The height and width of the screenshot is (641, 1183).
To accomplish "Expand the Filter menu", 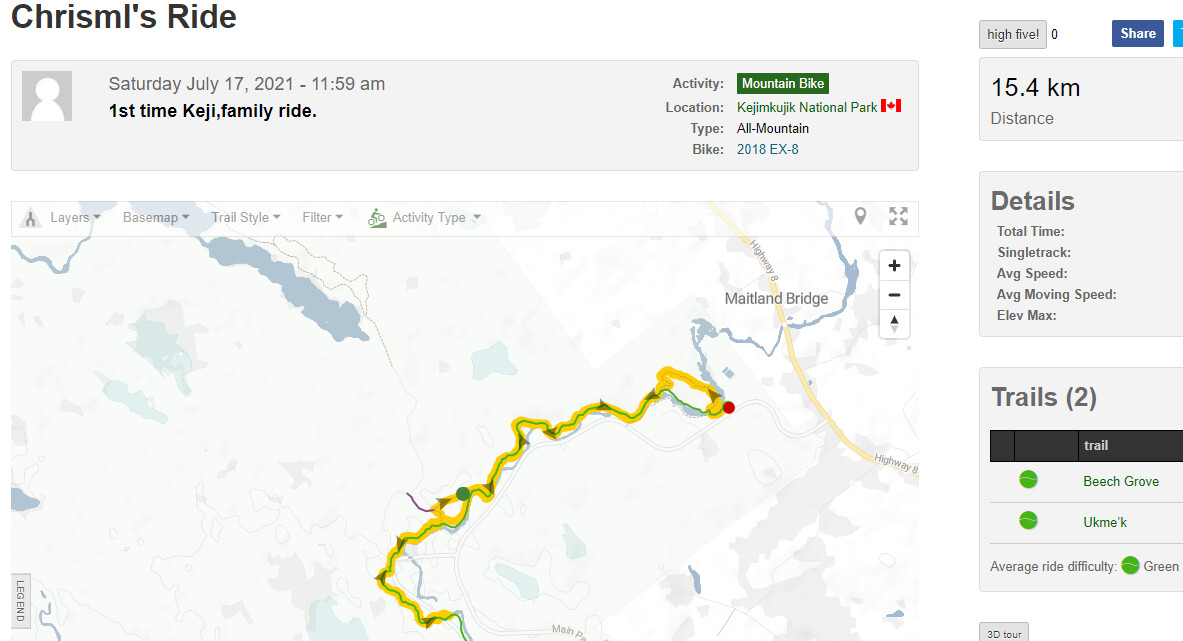I will 322,218.
